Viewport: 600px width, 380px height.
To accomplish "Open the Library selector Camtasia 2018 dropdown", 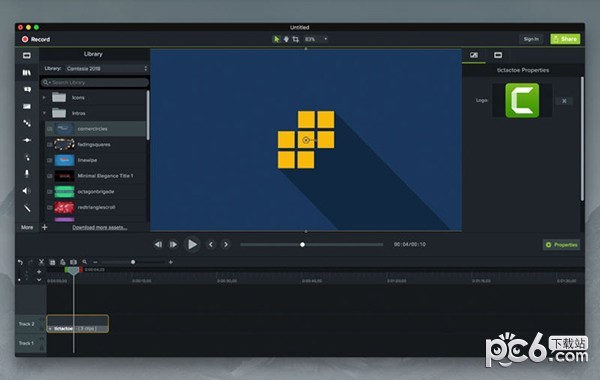I will [x=107, y=68].
